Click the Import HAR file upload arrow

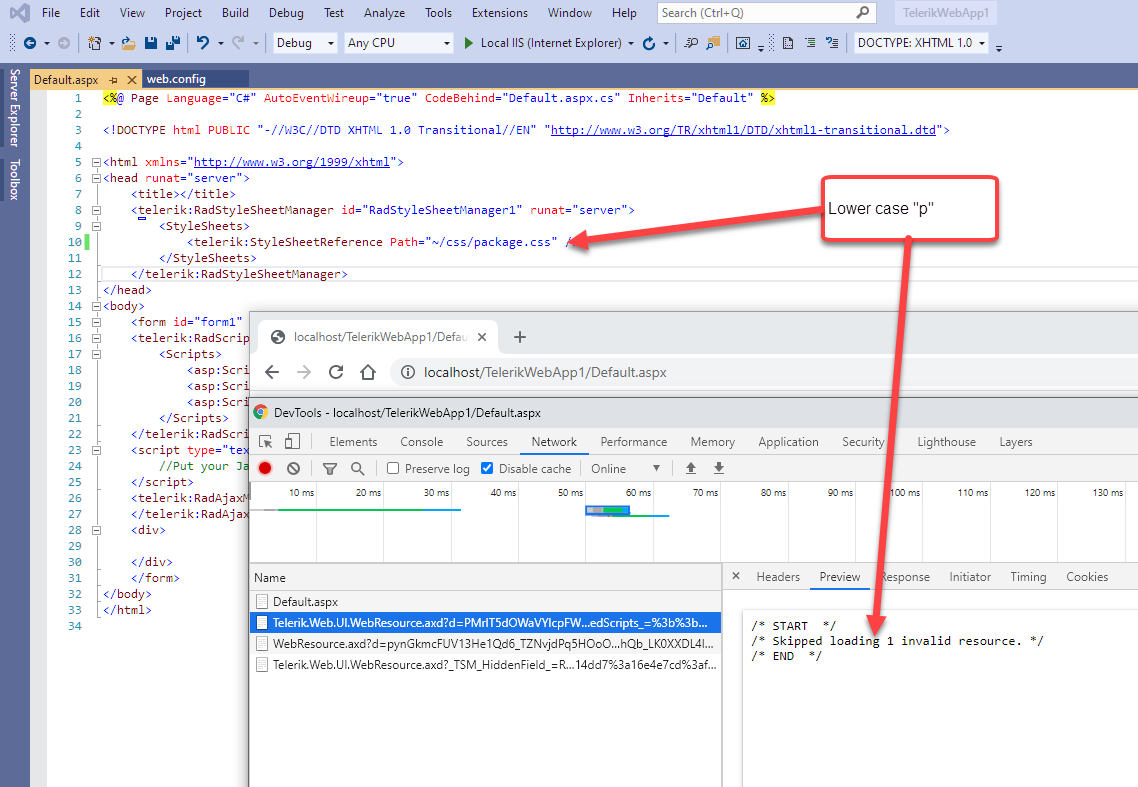click(690, 468)
